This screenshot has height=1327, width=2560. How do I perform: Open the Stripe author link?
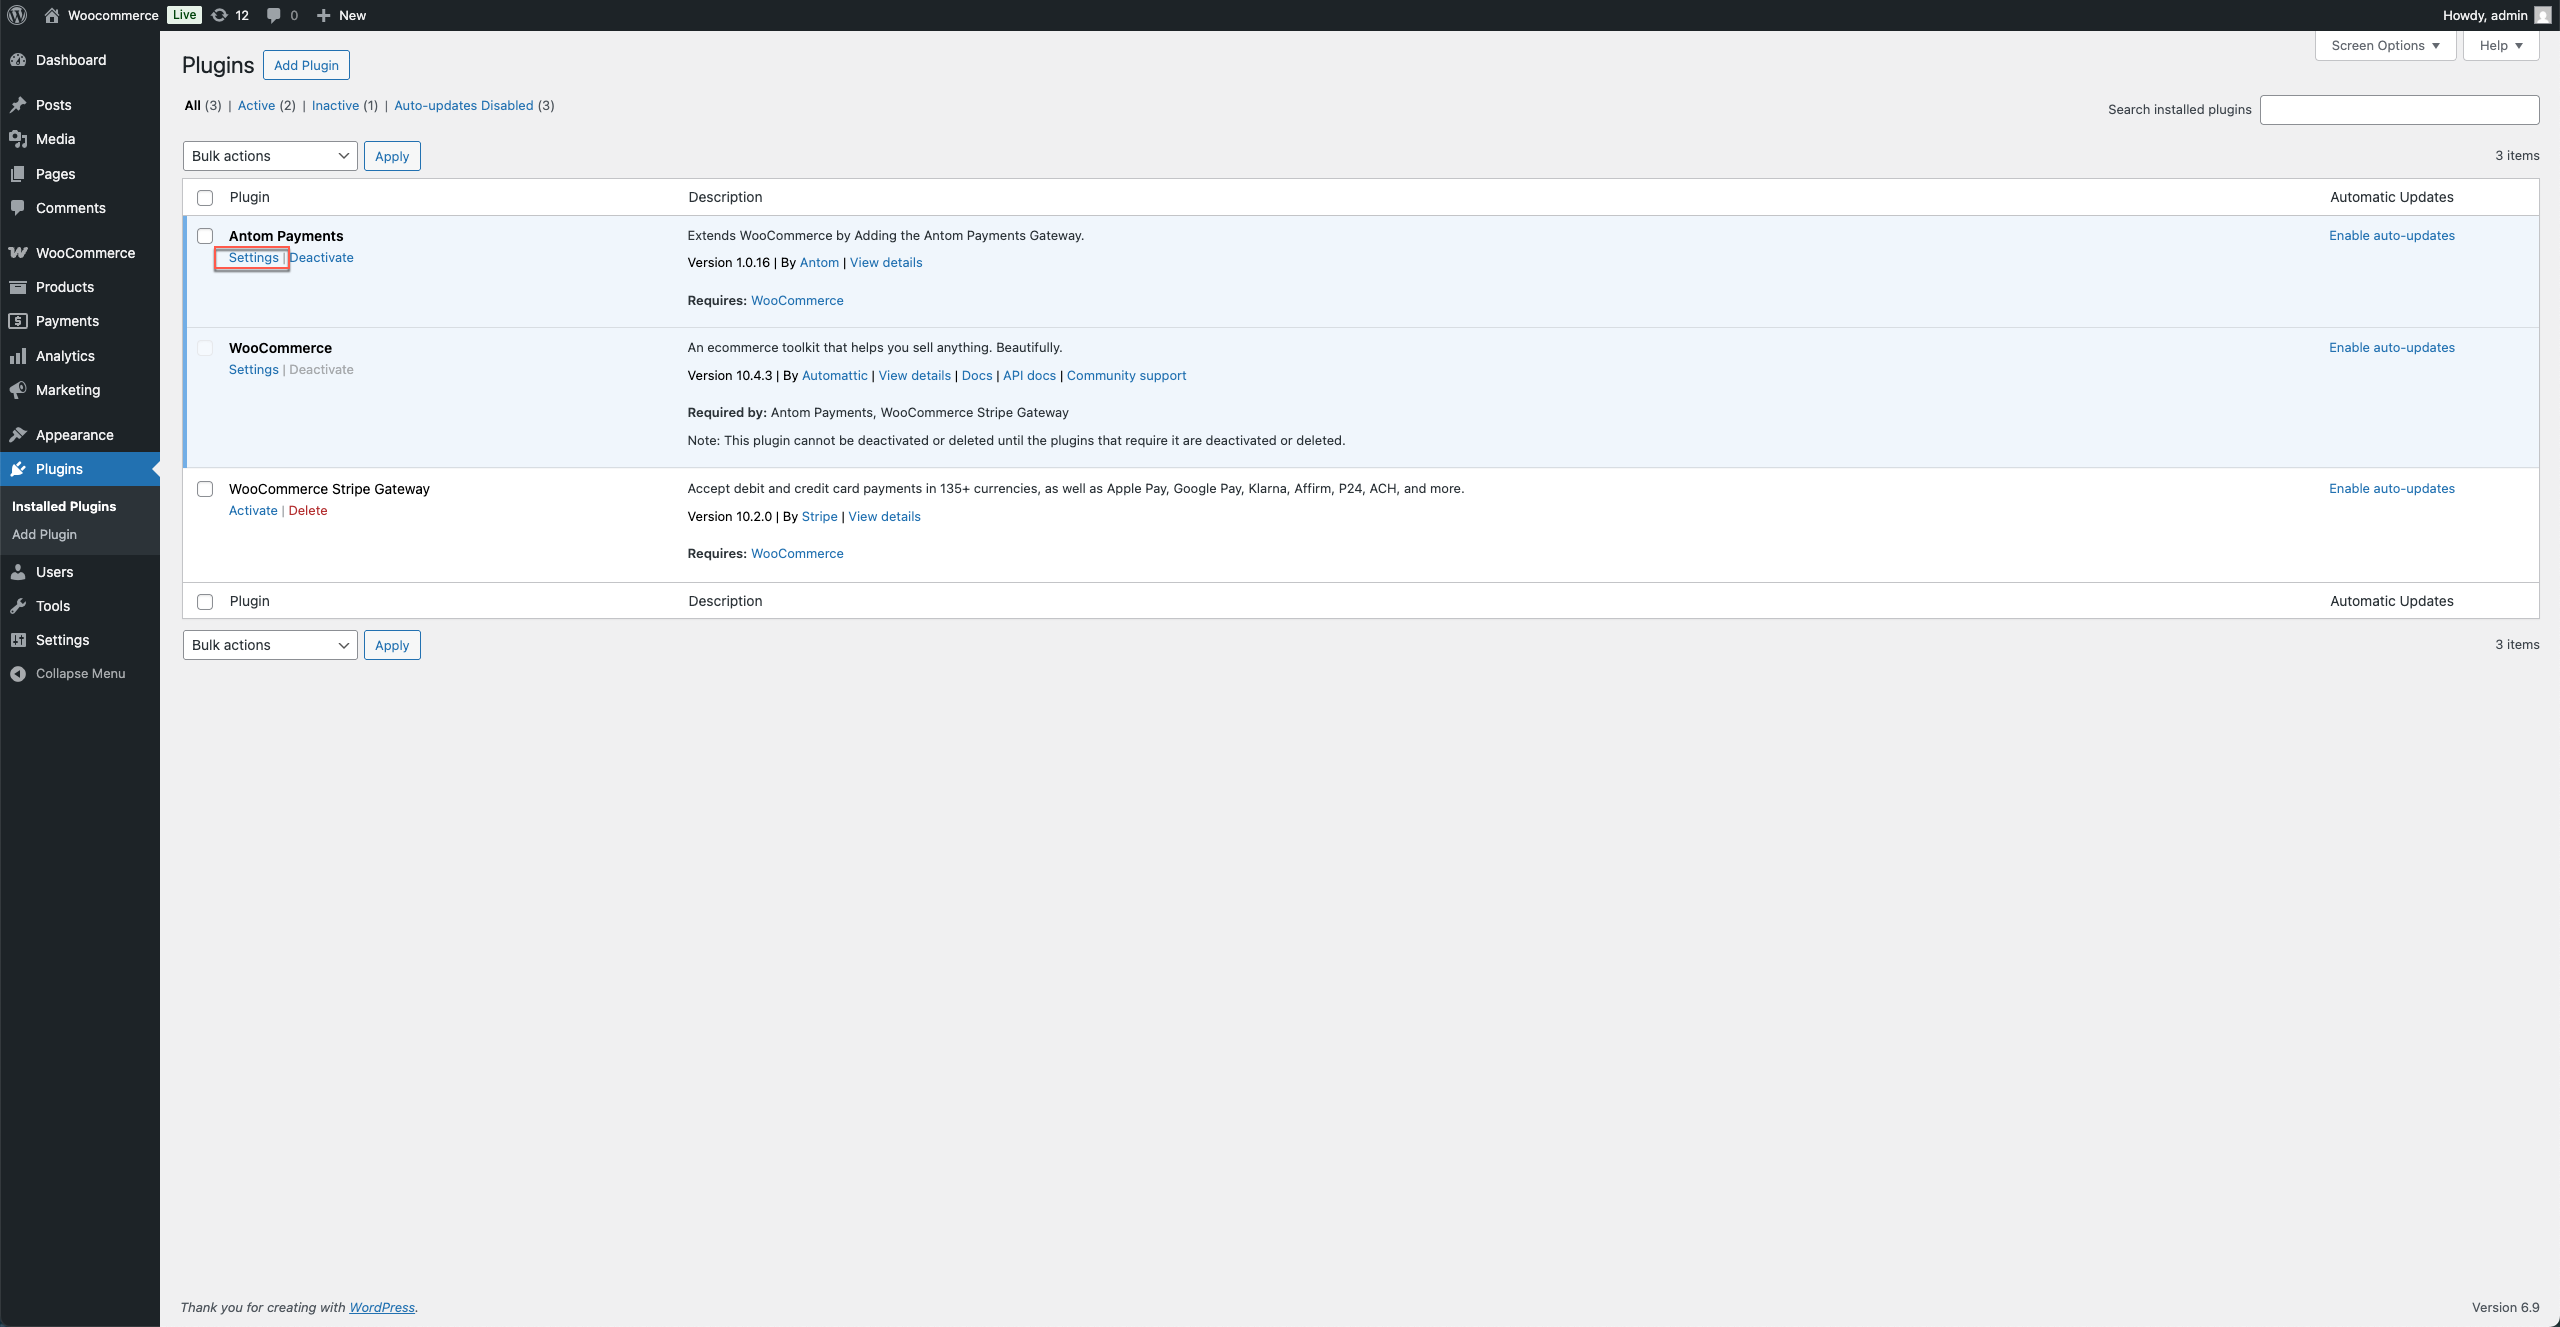(x=819, y=517)
